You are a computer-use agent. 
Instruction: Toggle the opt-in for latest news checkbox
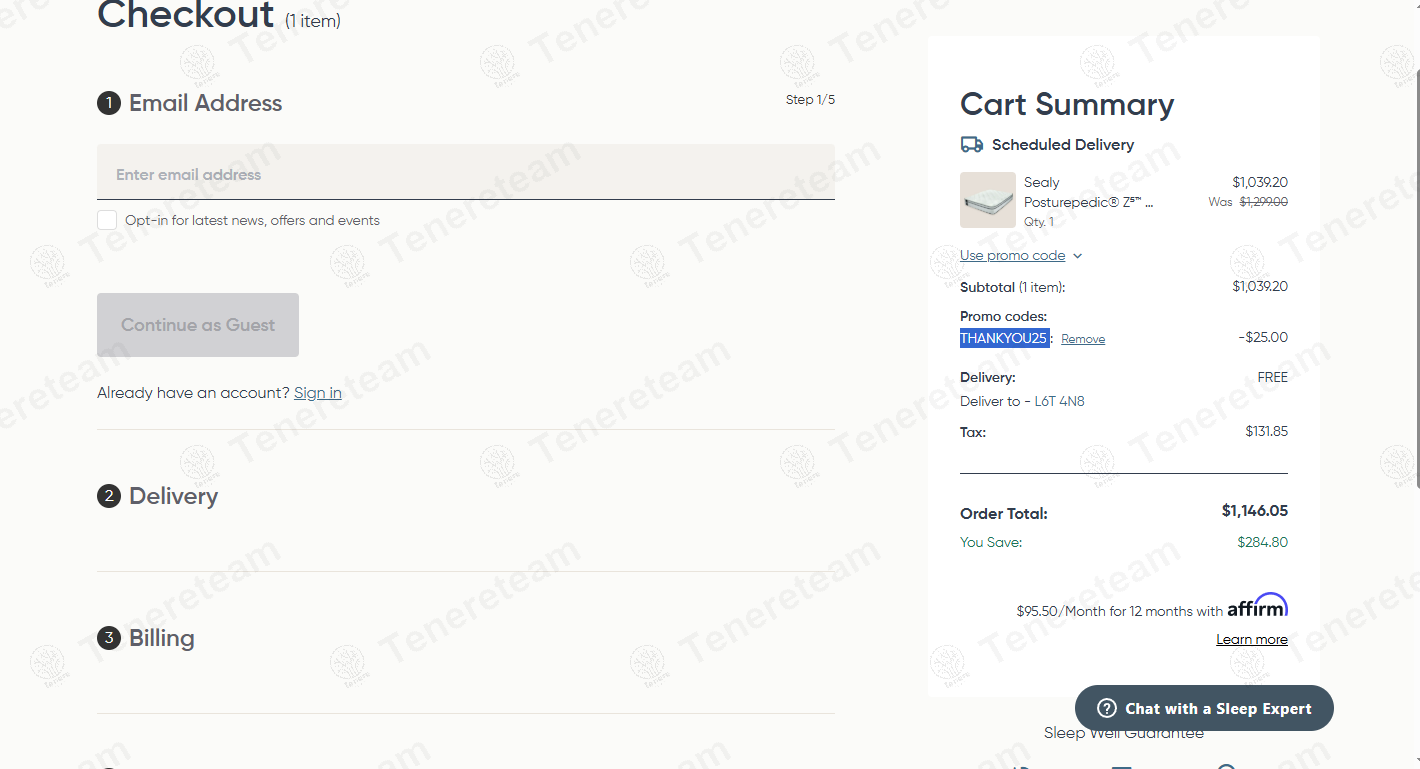[107, 220]
